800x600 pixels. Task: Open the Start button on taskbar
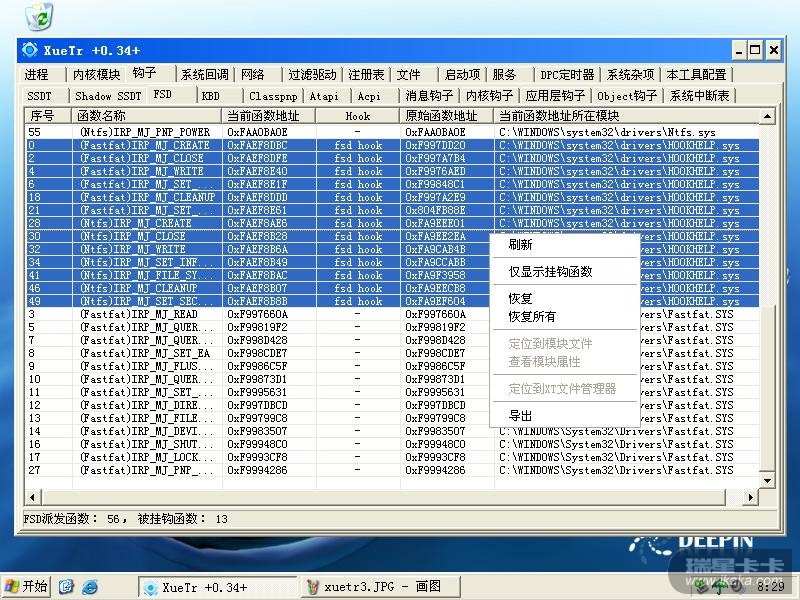[26, 586]
